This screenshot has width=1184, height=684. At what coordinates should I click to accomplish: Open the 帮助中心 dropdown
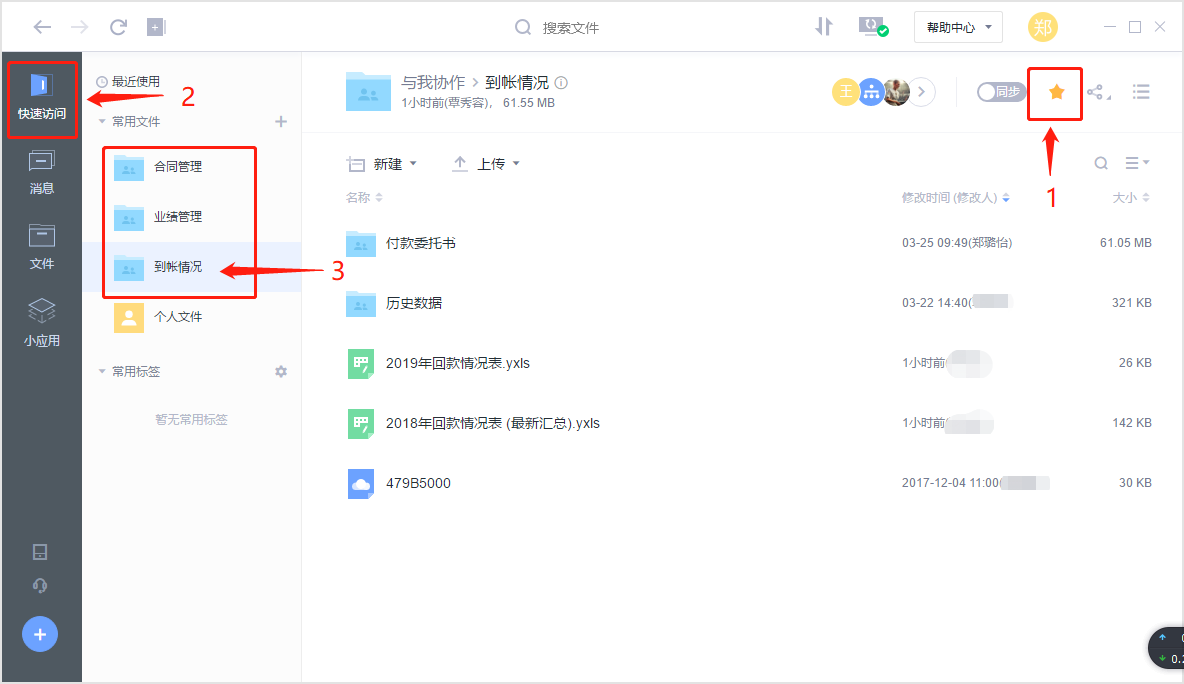tap(957, 27)
